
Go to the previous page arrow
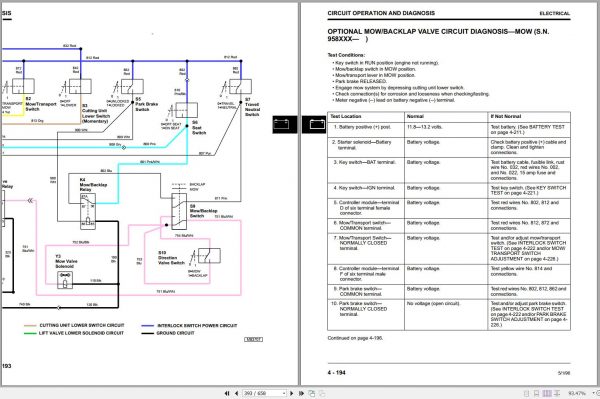pos(236,393)
